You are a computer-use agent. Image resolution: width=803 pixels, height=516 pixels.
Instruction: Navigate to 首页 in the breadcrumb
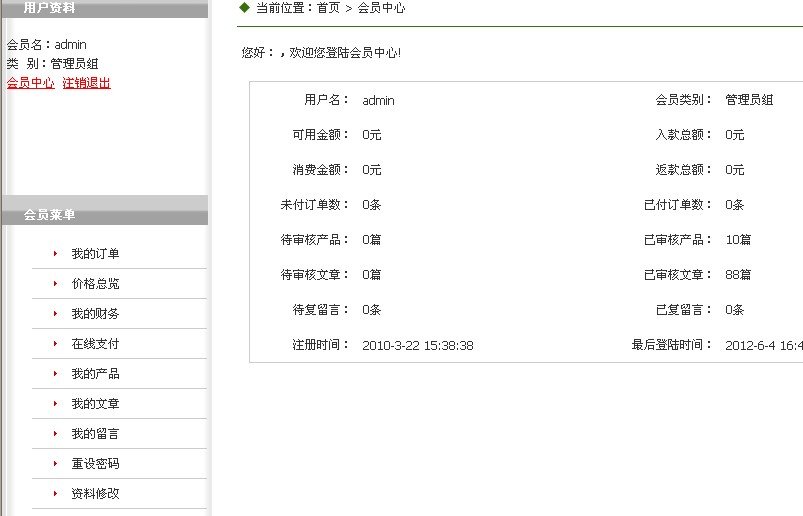328,8
